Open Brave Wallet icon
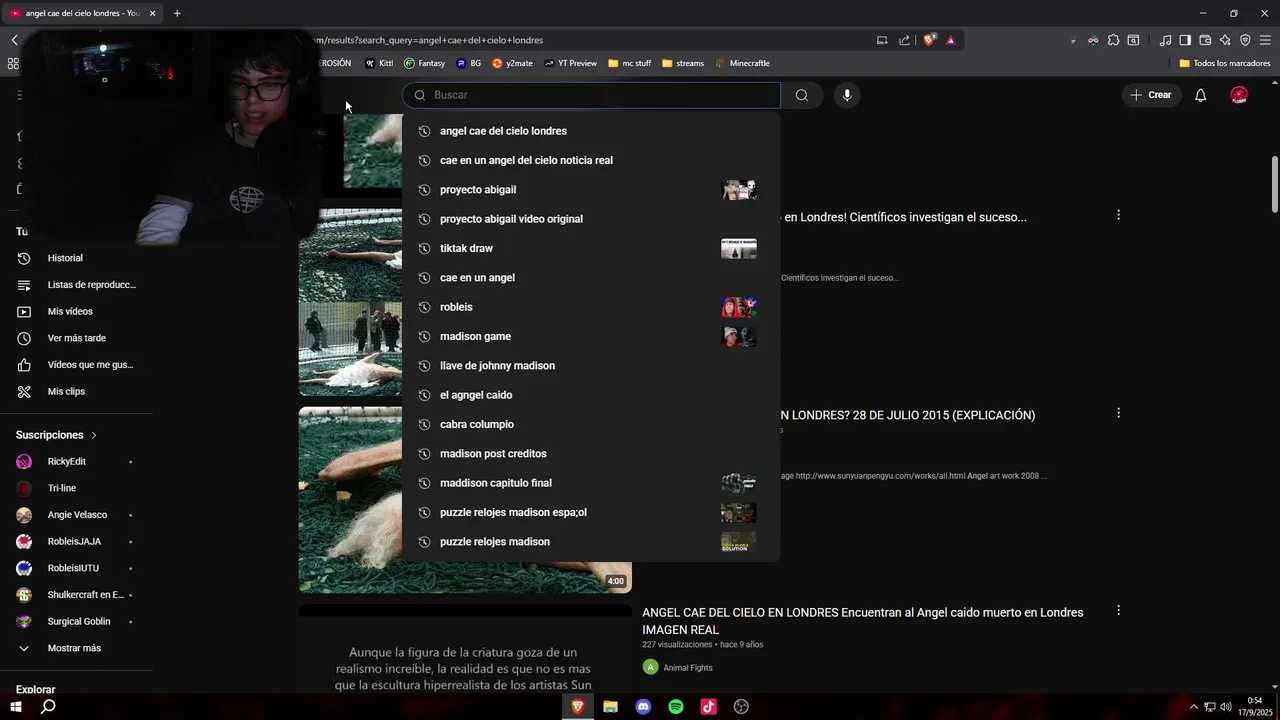 pos(1205,40)
